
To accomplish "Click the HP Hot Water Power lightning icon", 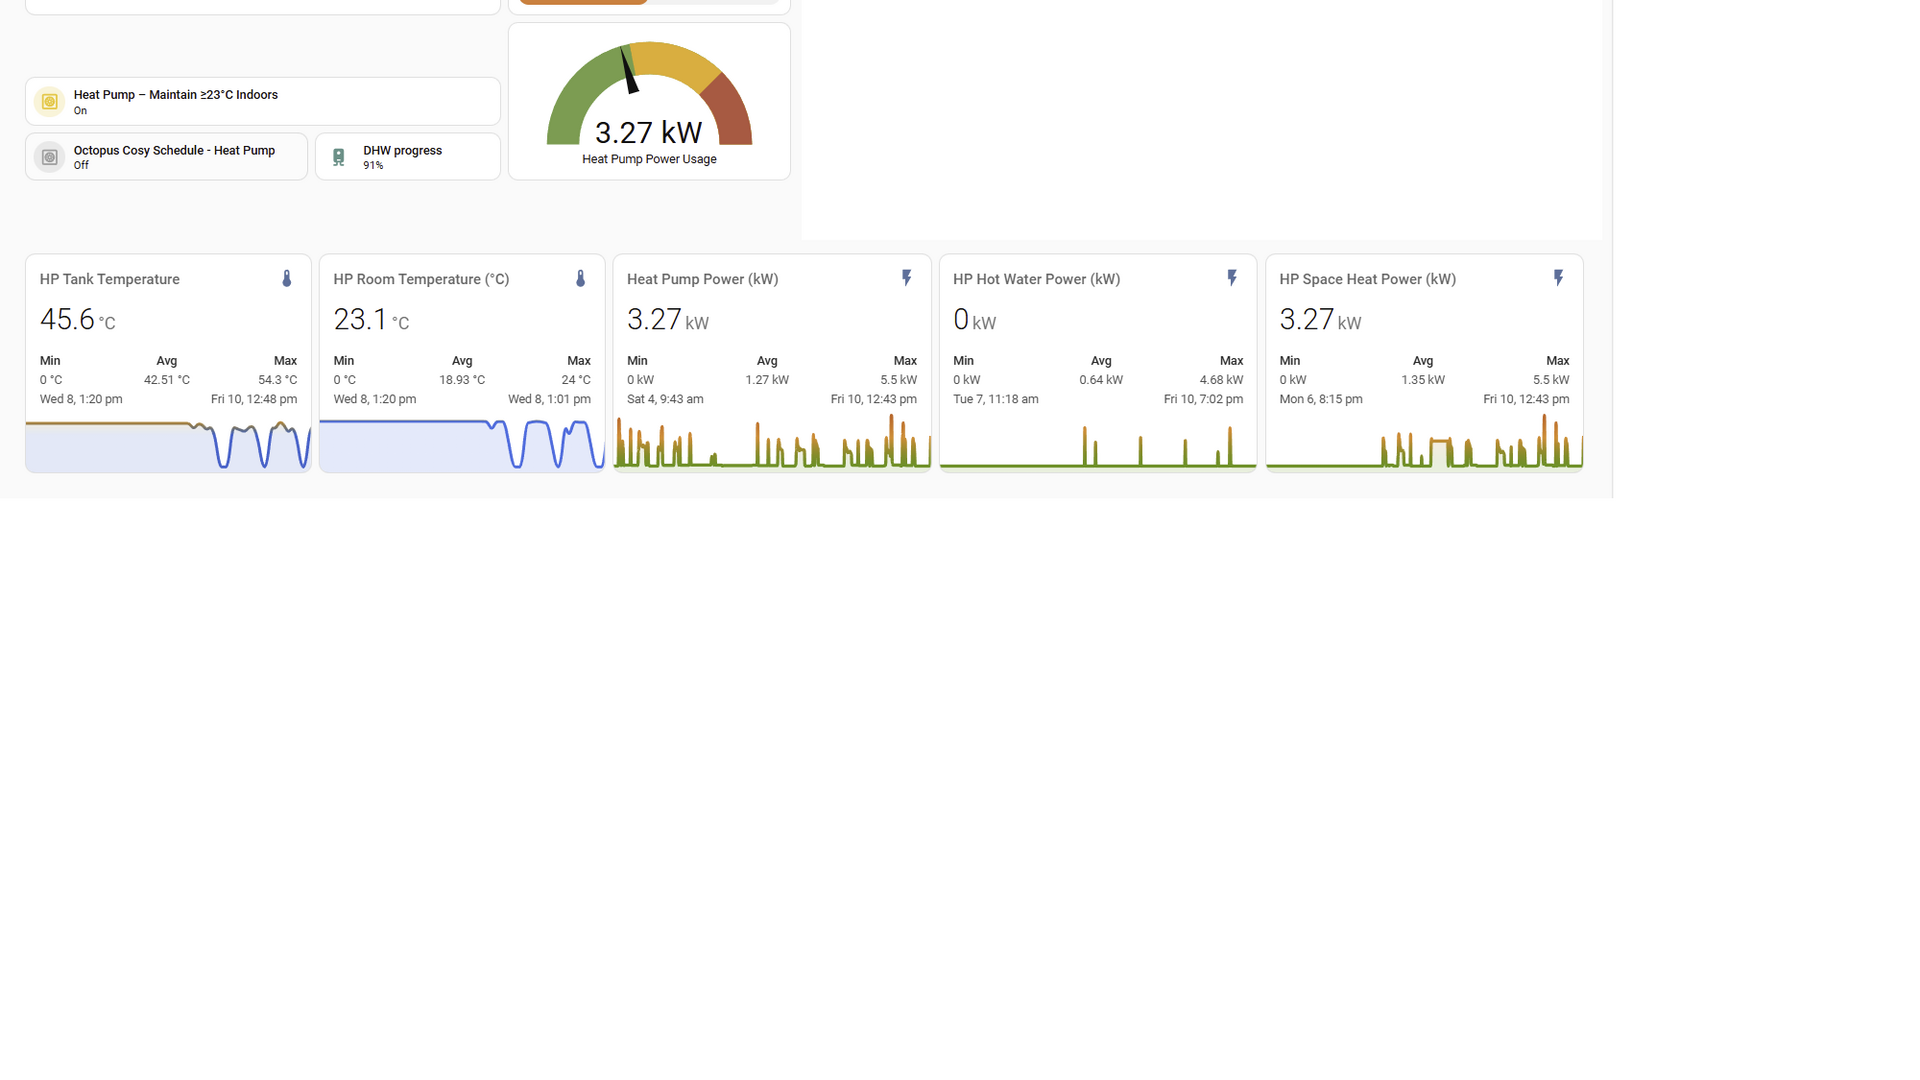I will click(1232, 278).
